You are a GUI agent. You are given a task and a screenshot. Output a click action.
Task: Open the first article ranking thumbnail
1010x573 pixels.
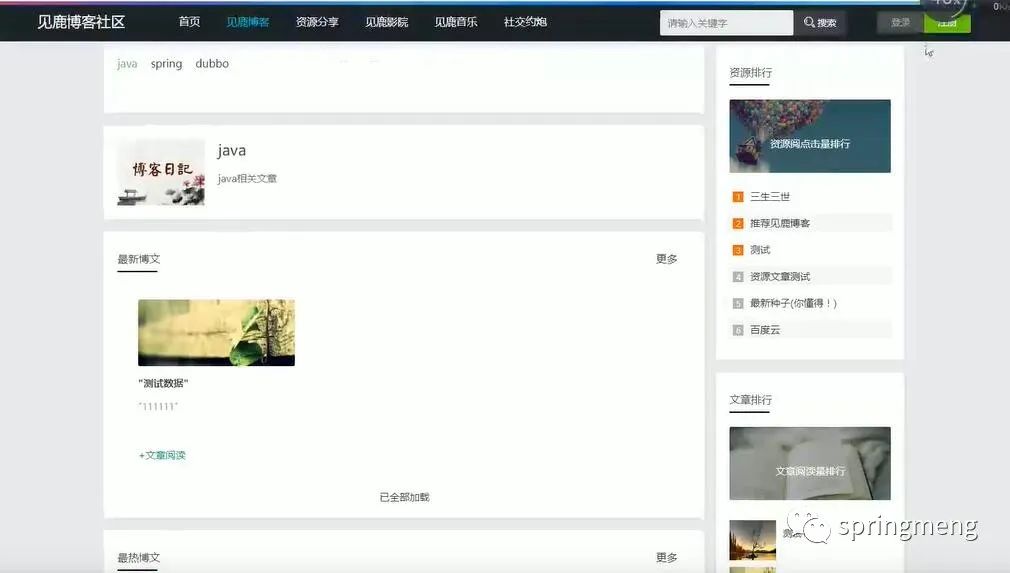tap(752, 540)
